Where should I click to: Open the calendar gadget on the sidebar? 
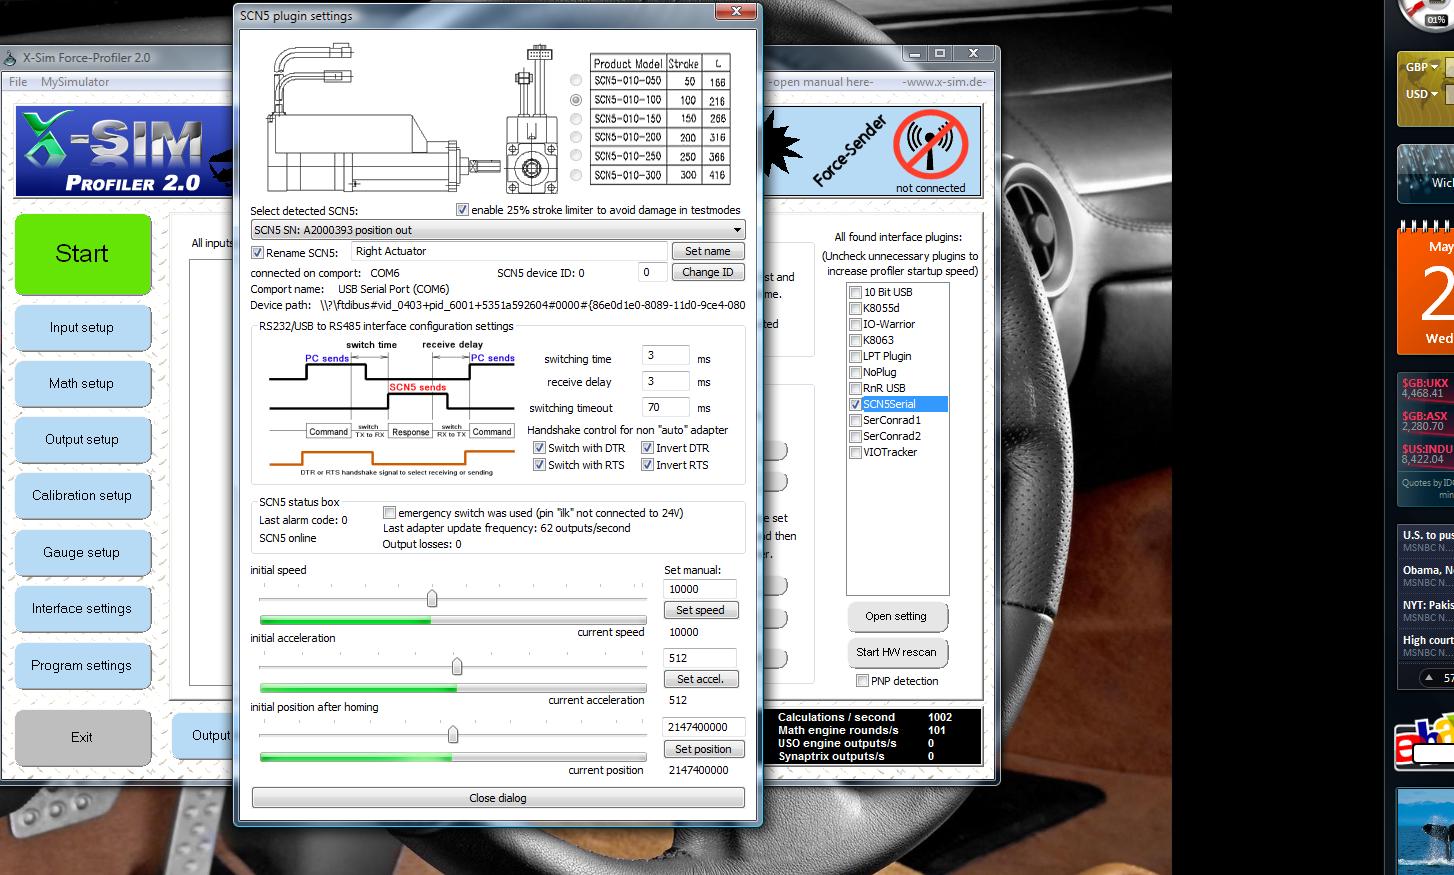(1426, 288)
